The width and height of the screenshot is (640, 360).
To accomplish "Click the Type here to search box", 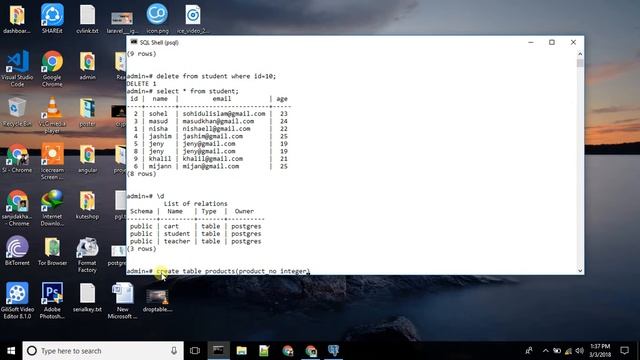I will click(103, 351).
